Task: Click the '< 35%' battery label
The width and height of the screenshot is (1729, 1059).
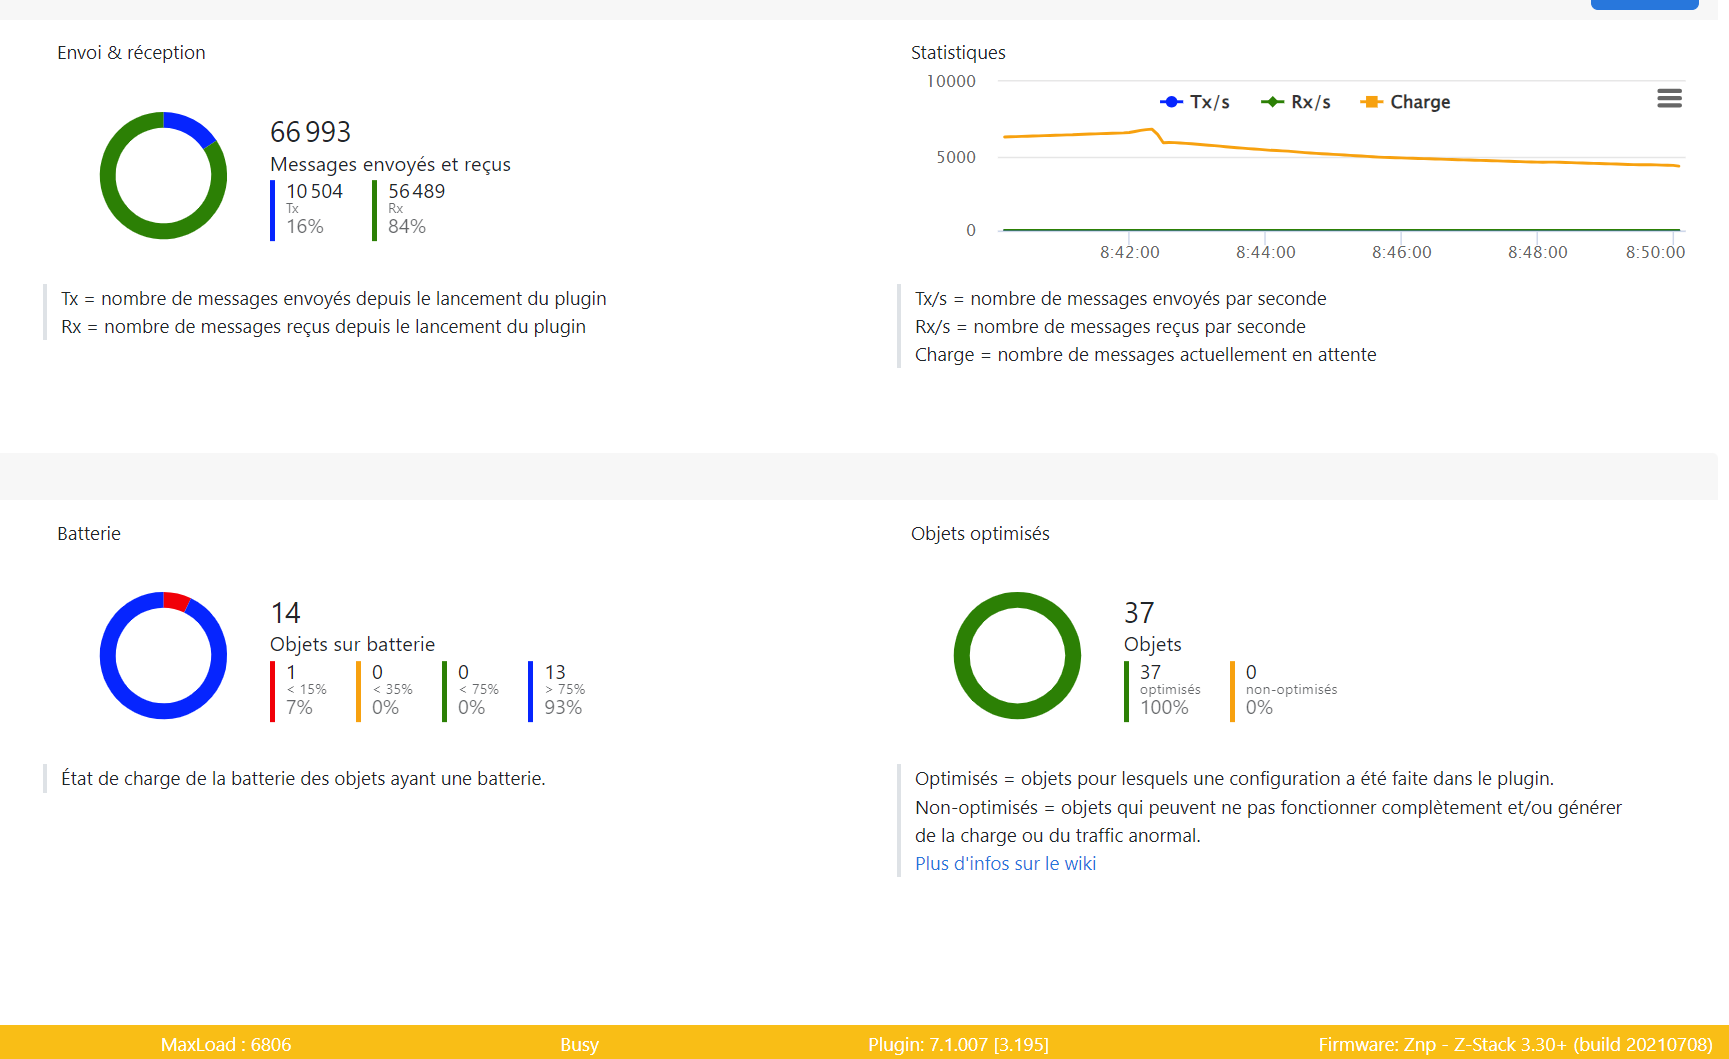Action: (393, 690)
